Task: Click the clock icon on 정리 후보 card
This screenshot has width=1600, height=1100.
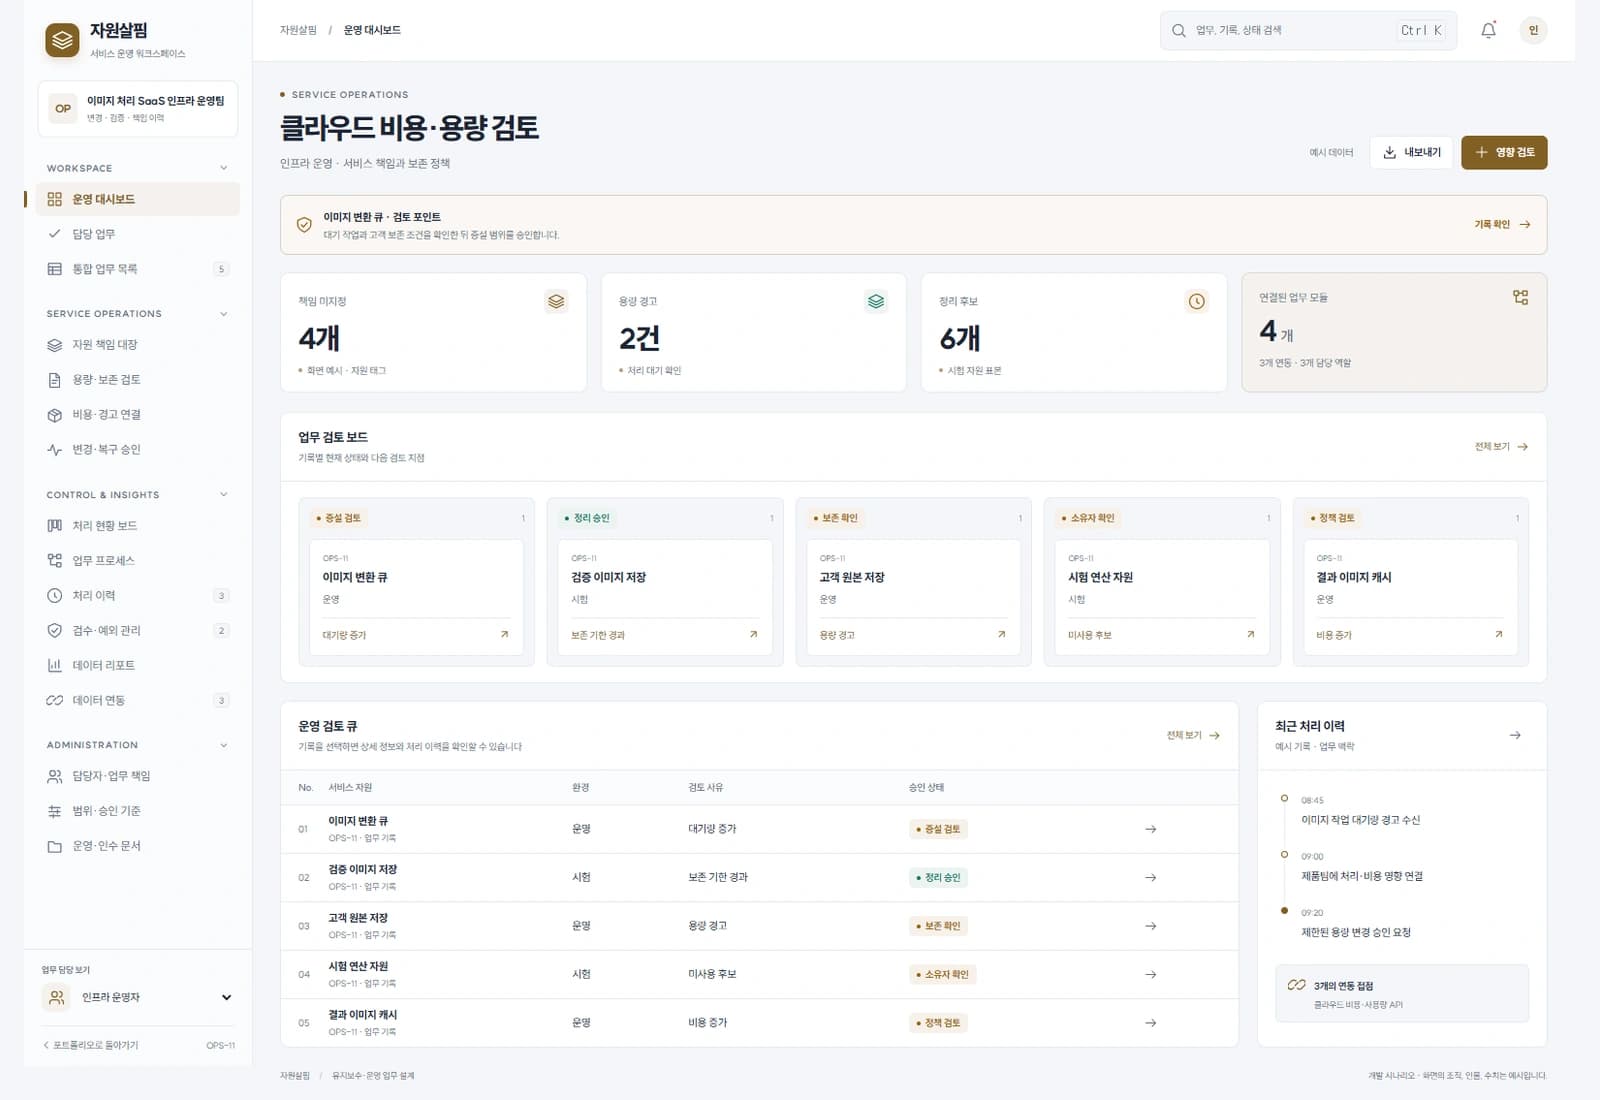Action: pos(1196,301)
